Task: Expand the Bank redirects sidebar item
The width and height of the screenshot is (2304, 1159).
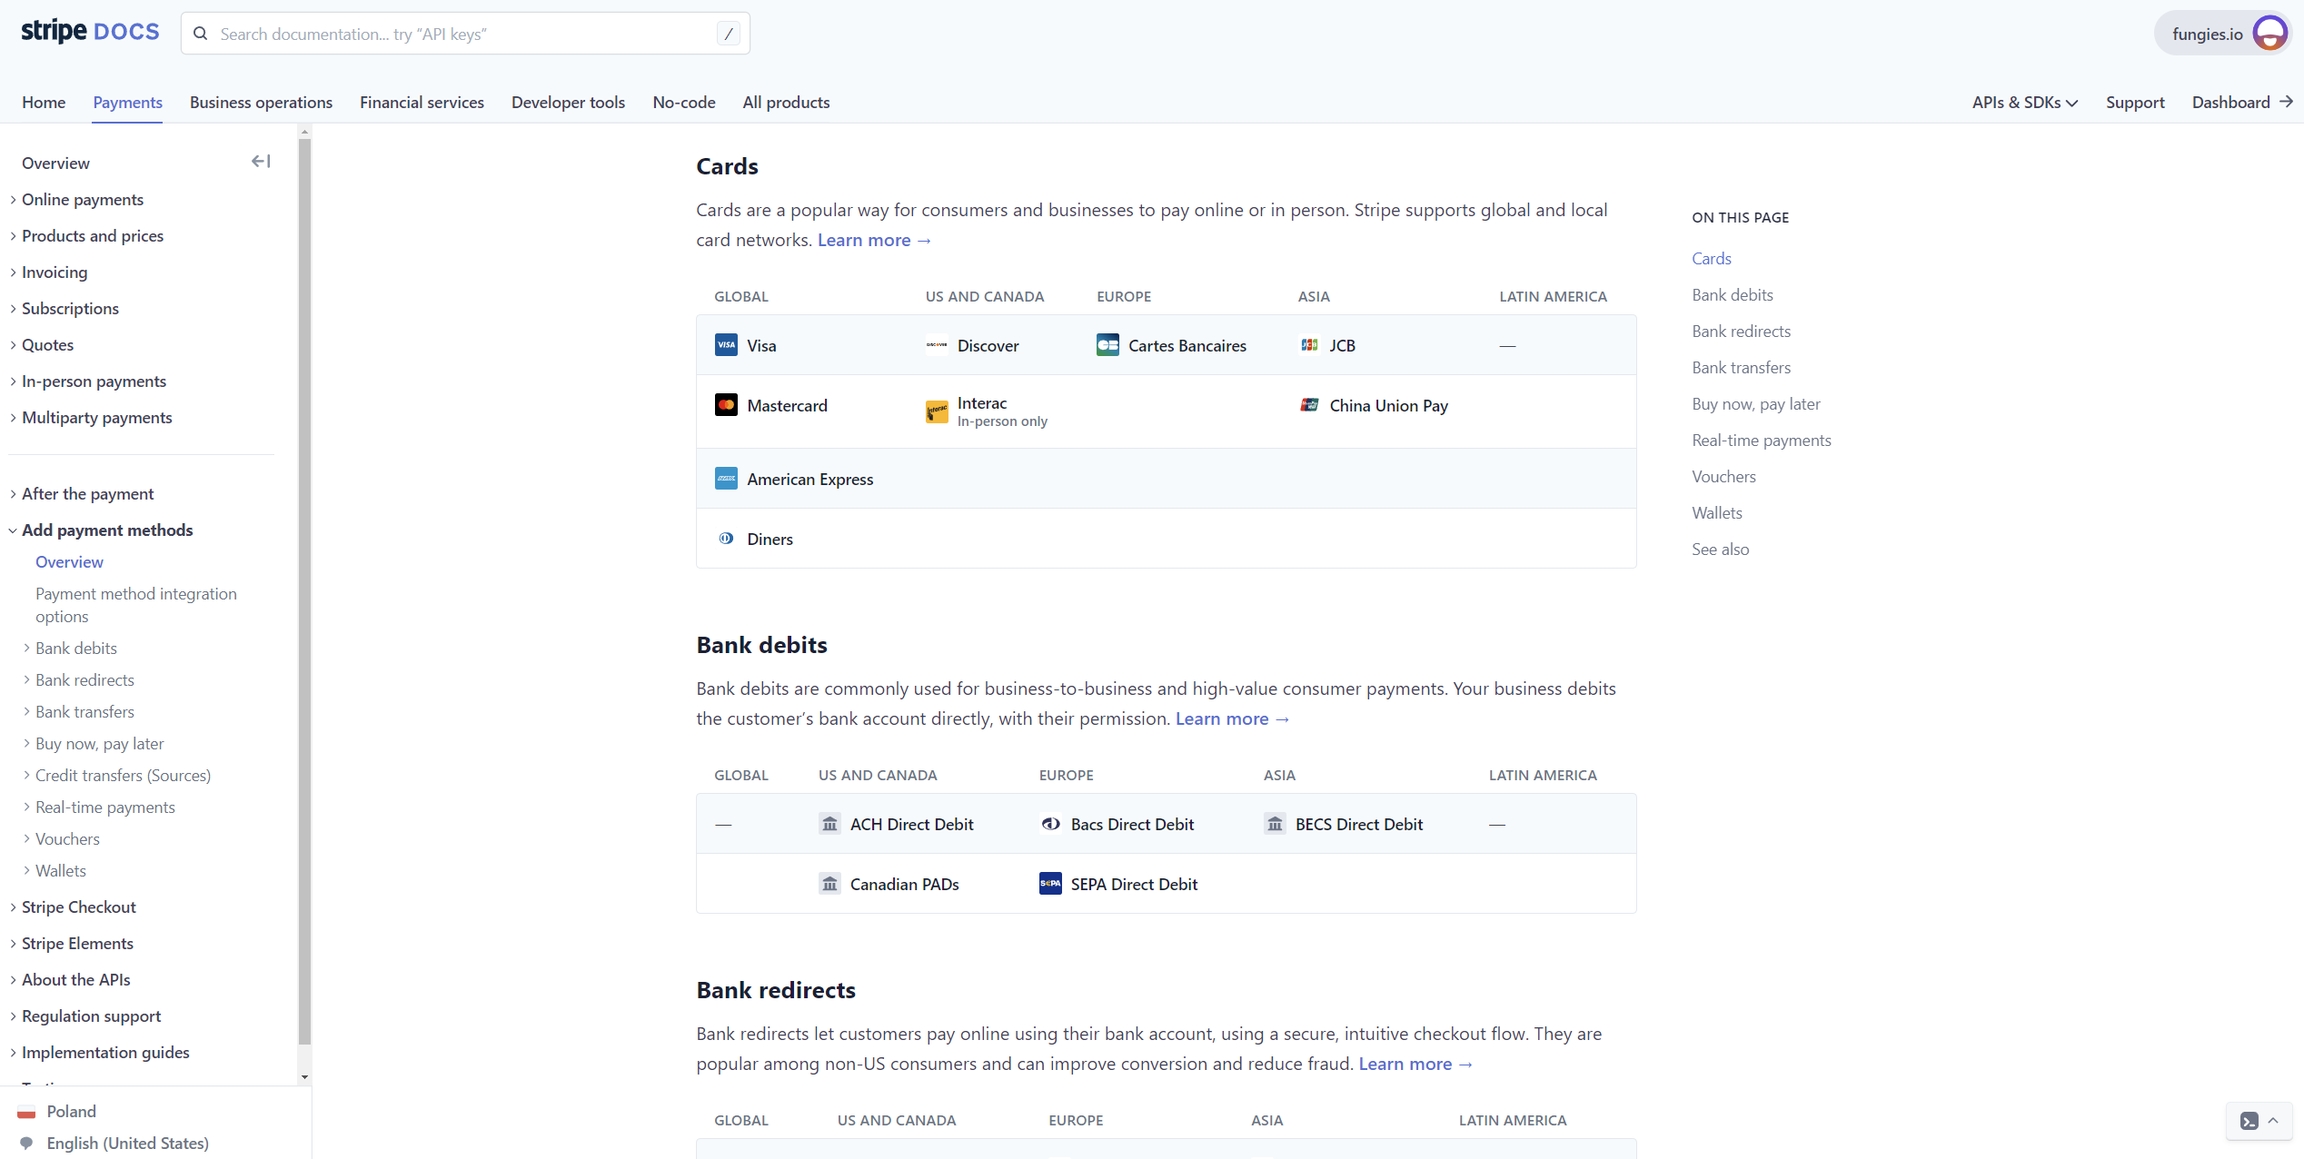Action: [x=84, y=680]
